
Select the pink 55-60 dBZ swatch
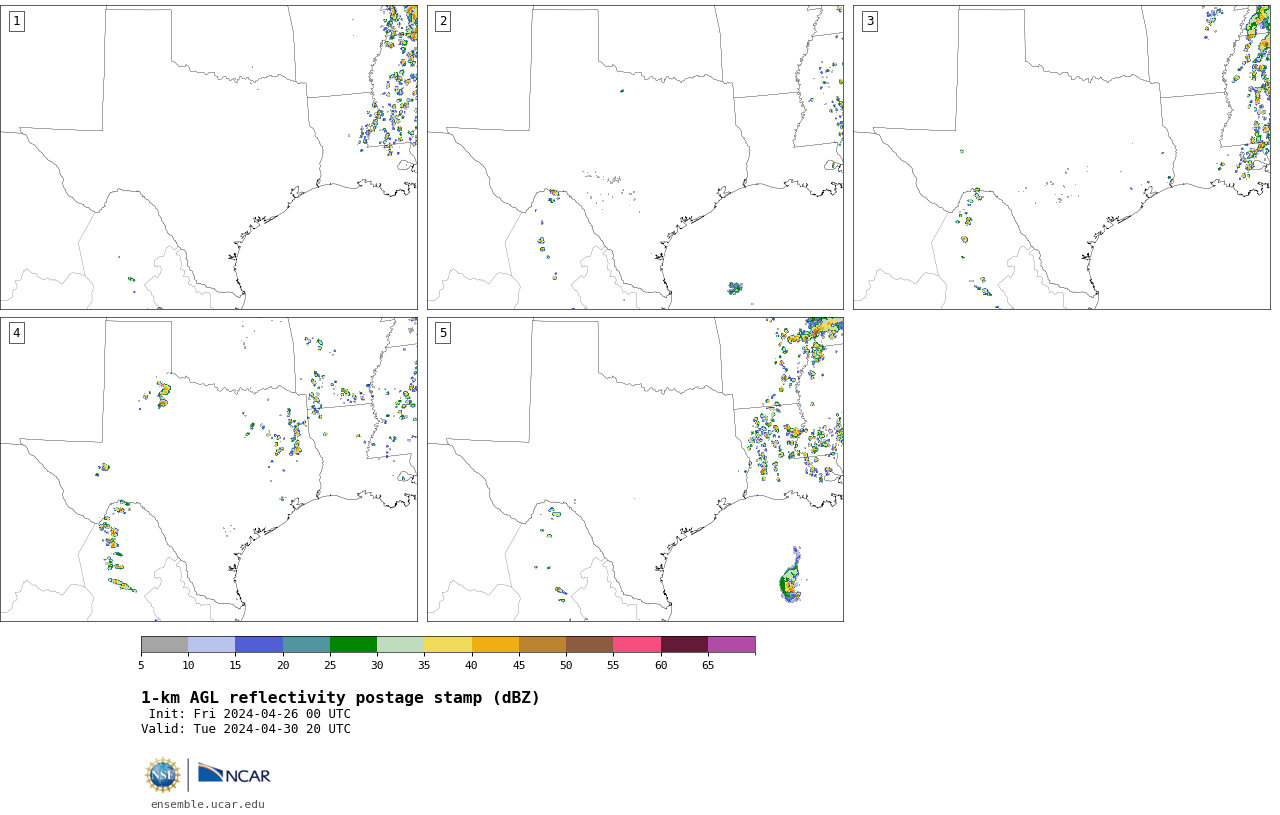tap(637, 645)
